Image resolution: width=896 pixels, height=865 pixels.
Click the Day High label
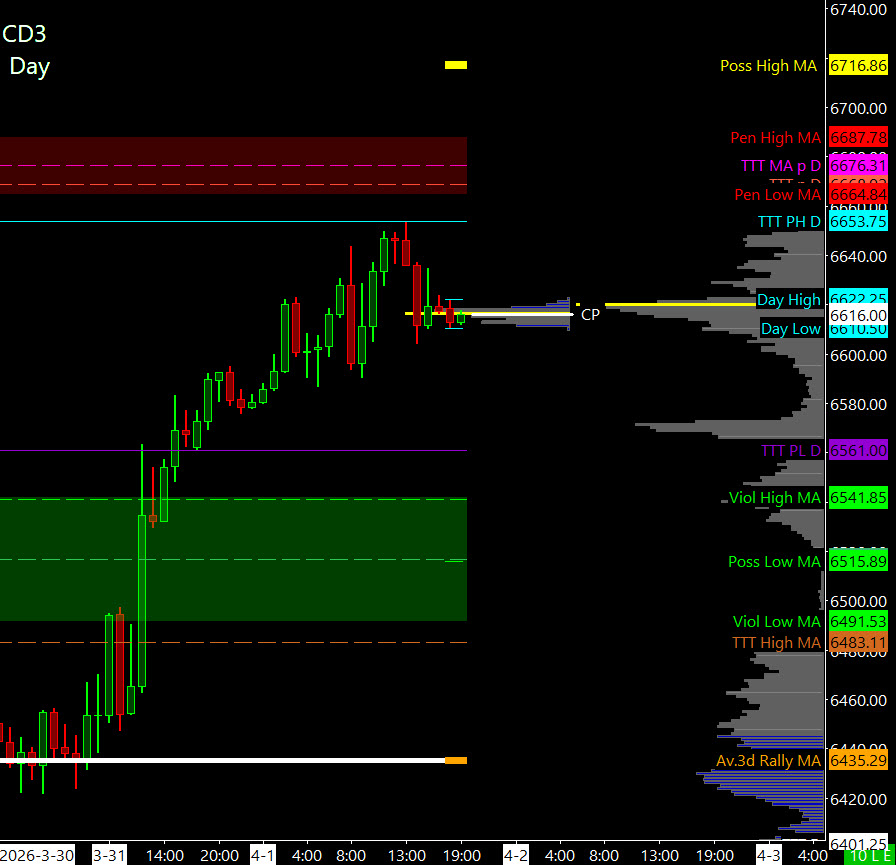click(788, 300)
